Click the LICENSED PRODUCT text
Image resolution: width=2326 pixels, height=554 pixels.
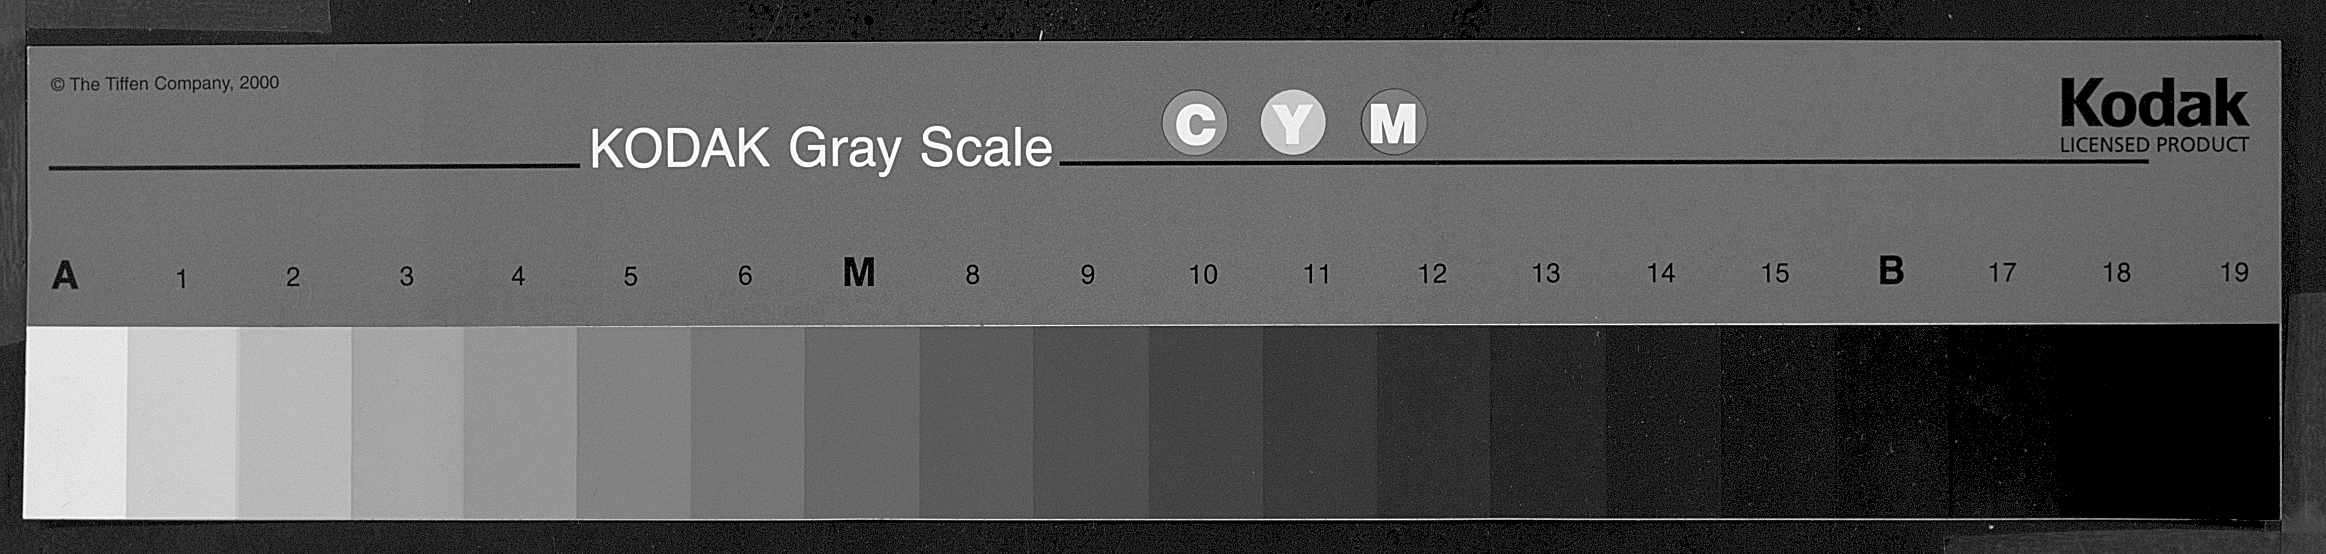pyautogui.click(x=2154, y=145)
